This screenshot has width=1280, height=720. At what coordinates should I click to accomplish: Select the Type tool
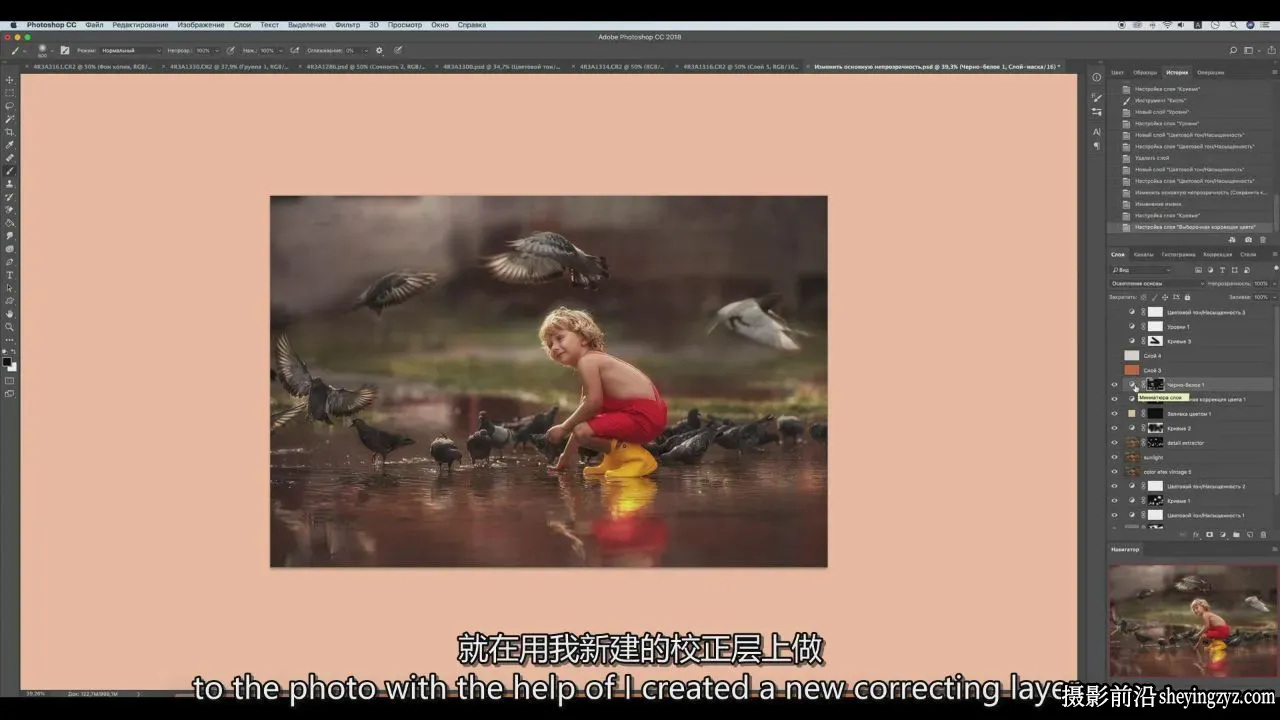pyautogui.click(x=10, y=275)
